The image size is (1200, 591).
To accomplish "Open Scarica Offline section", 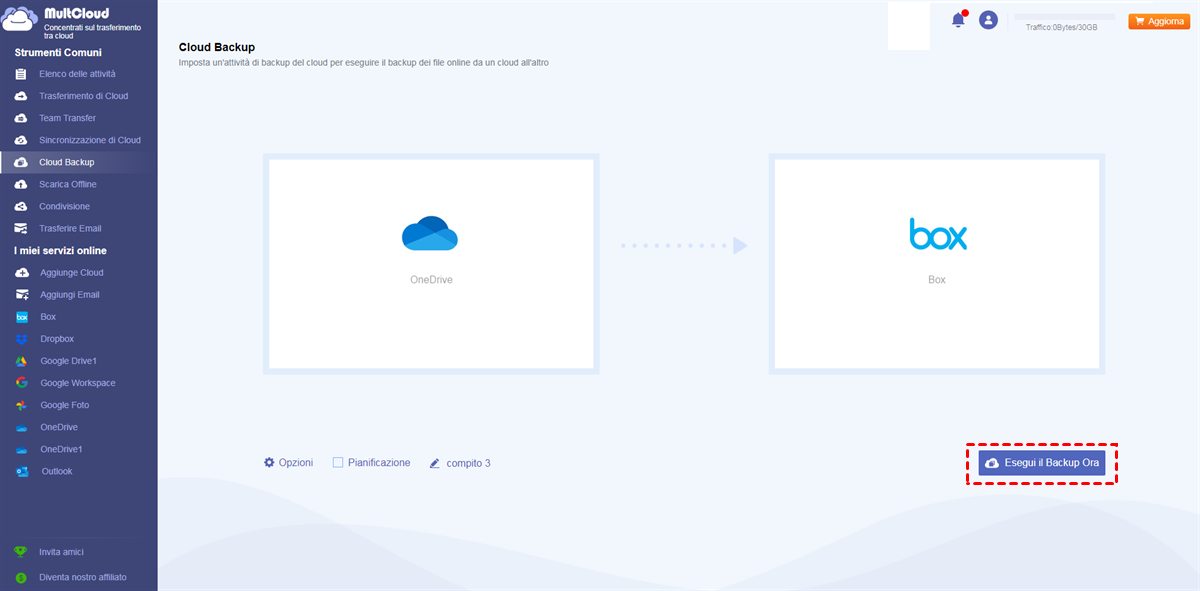I will pos(68,184).
